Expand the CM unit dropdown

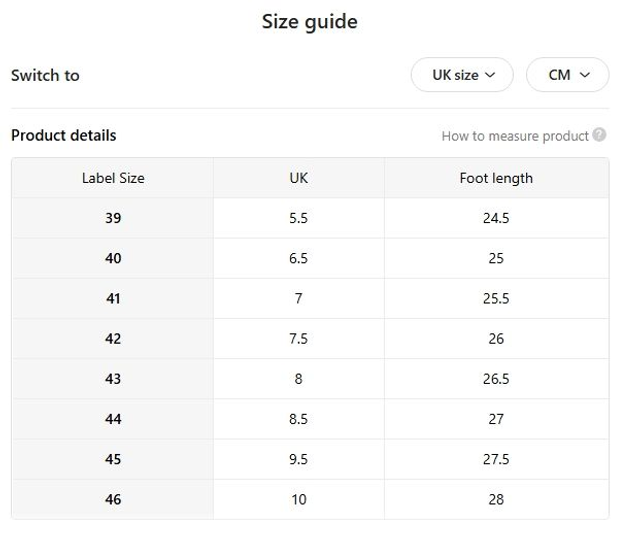567,75
